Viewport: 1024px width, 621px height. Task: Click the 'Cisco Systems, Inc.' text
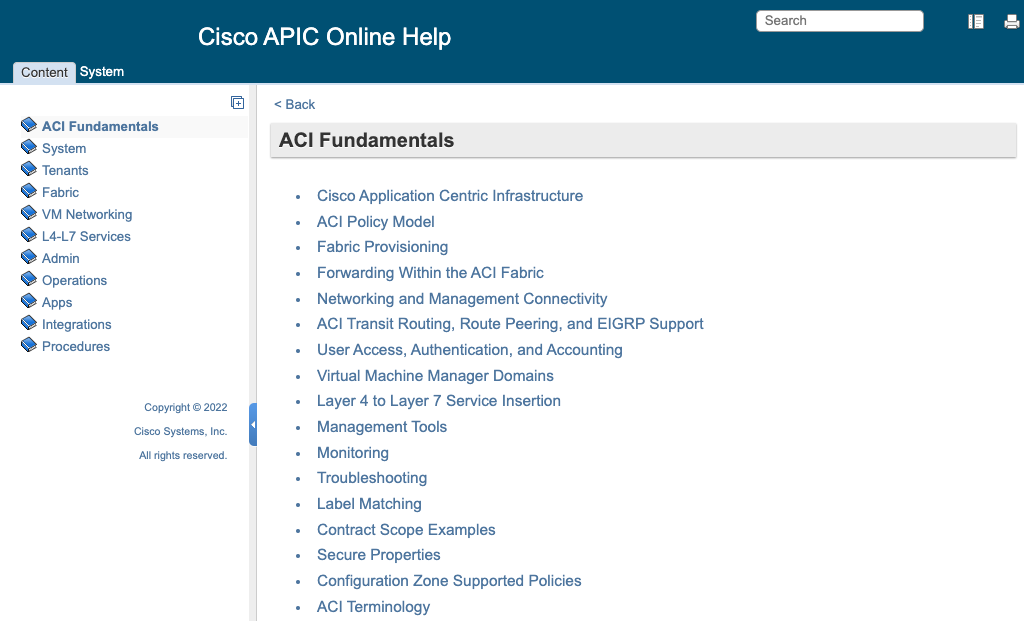180,432
